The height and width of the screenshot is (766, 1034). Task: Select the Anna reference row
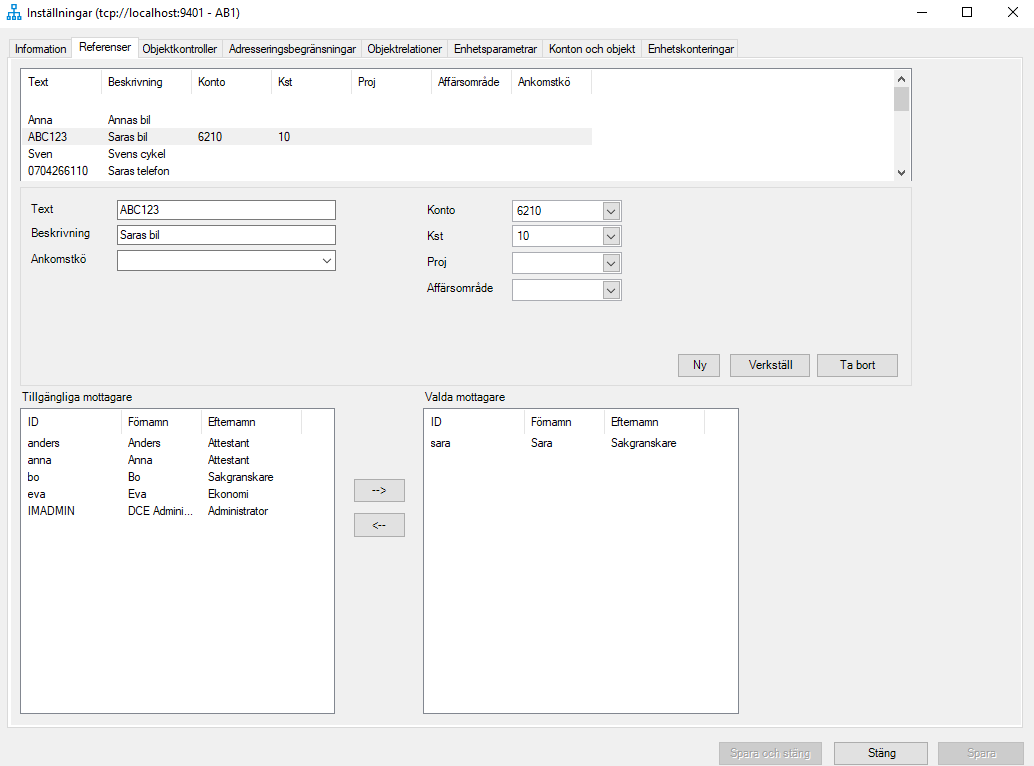[x=60, y=119]
